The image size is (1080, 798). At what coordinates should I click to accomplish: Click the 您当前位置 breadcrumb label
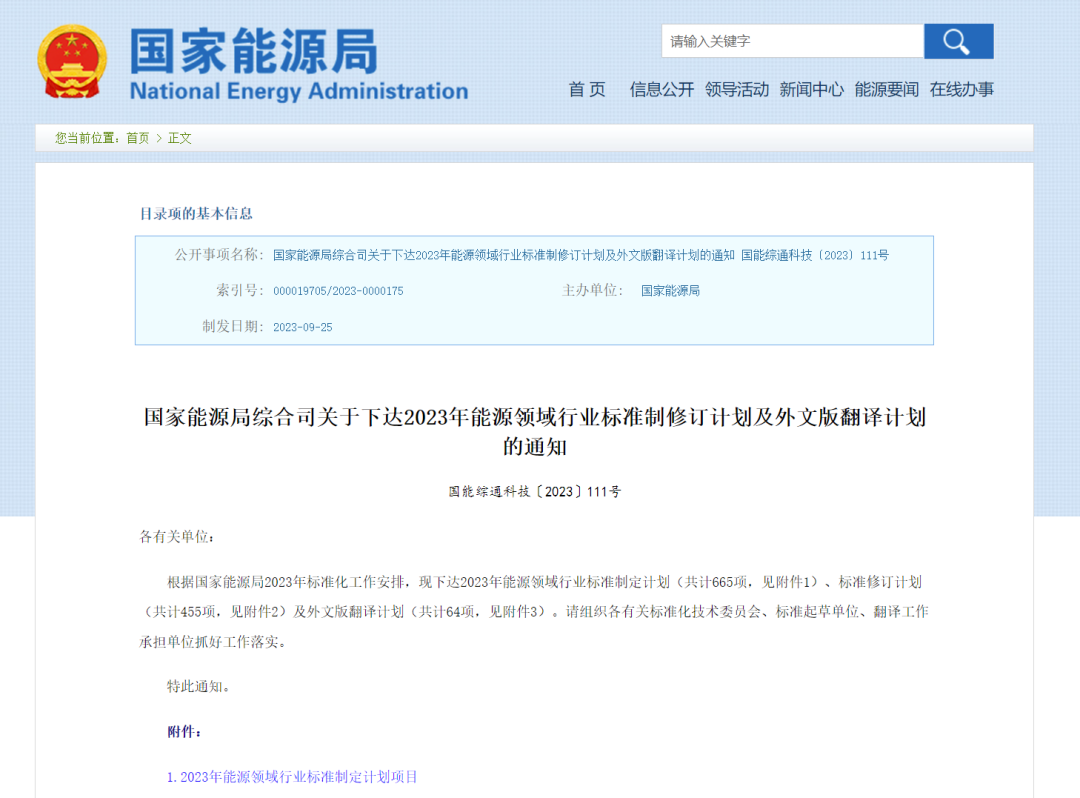pos(87,138)
